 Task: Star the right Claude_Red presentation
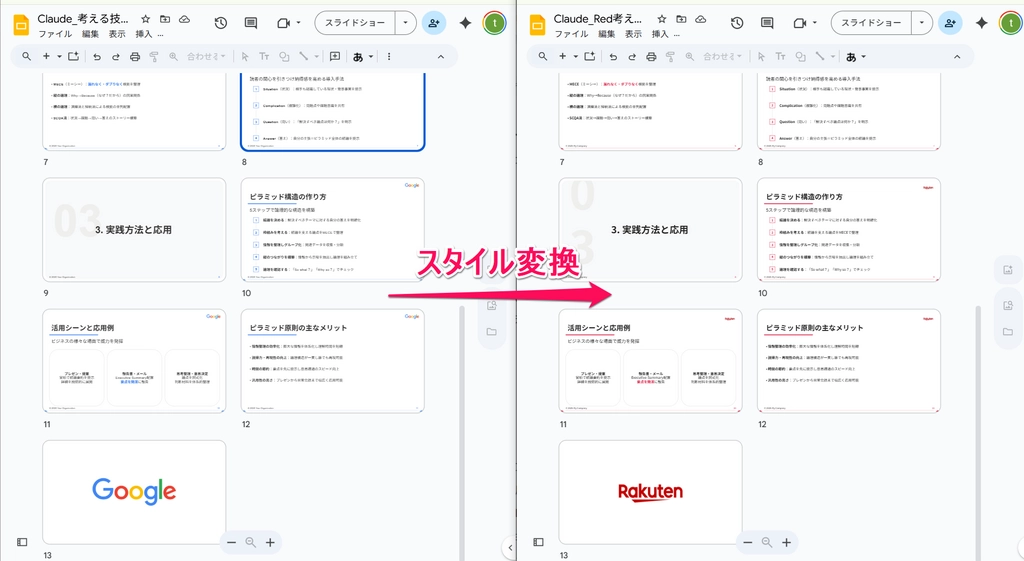coord(662,19)
